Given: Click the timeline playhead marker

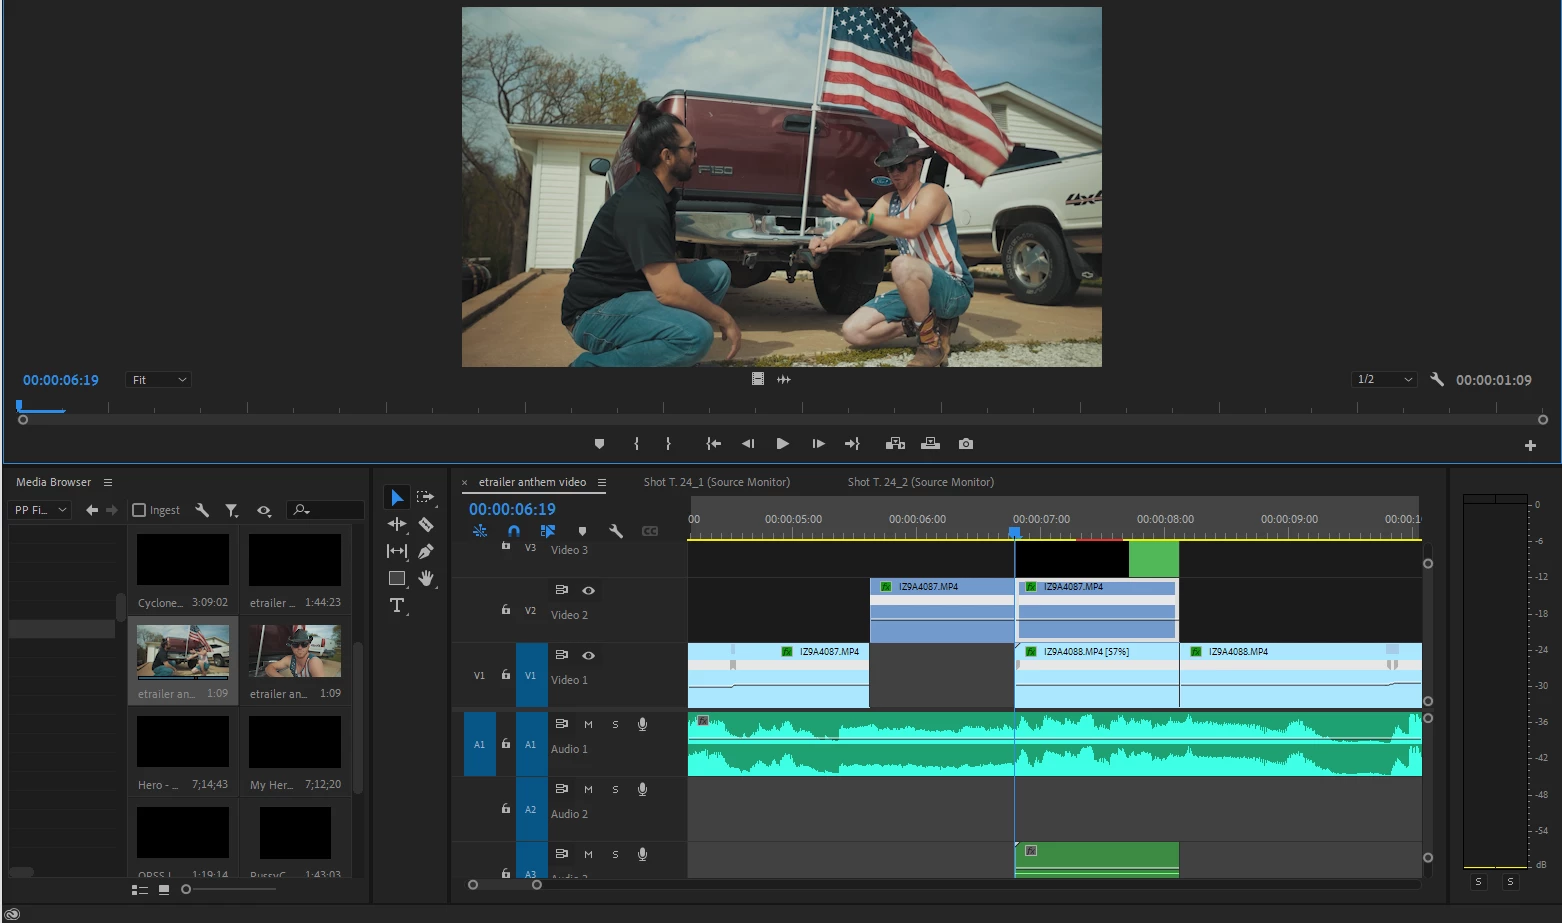Looking at the screenshot, I should (1015, 532).
